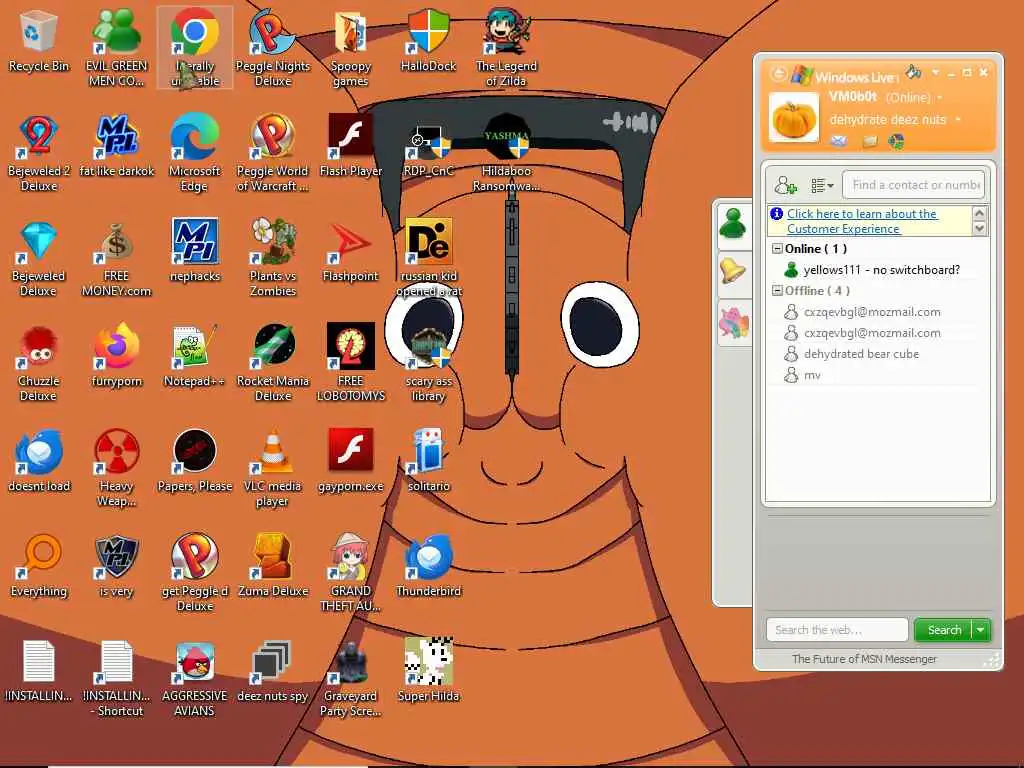Select offline contact dehydrated bear cube
This screenshot has width=1024, height=768.
point(861,354)
